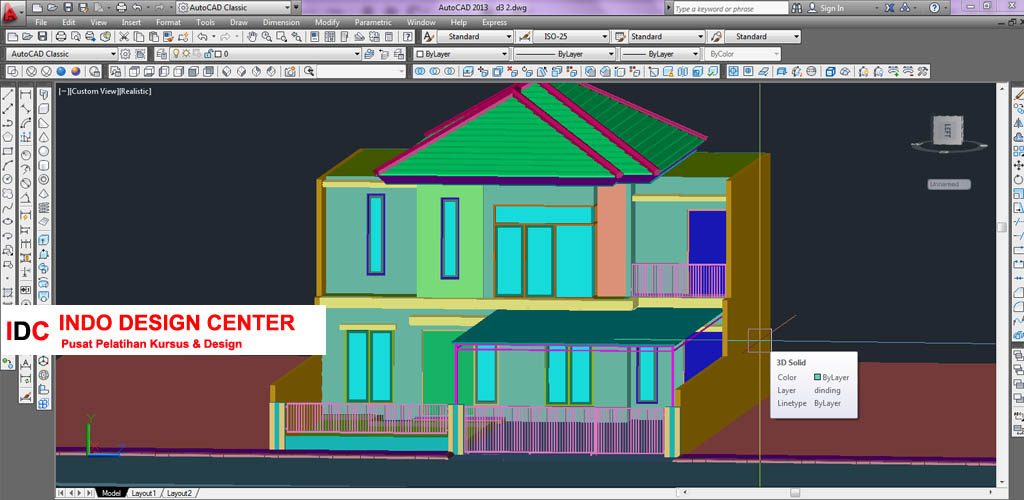Click Make Object's Layer Current icon

pos(369,54)
